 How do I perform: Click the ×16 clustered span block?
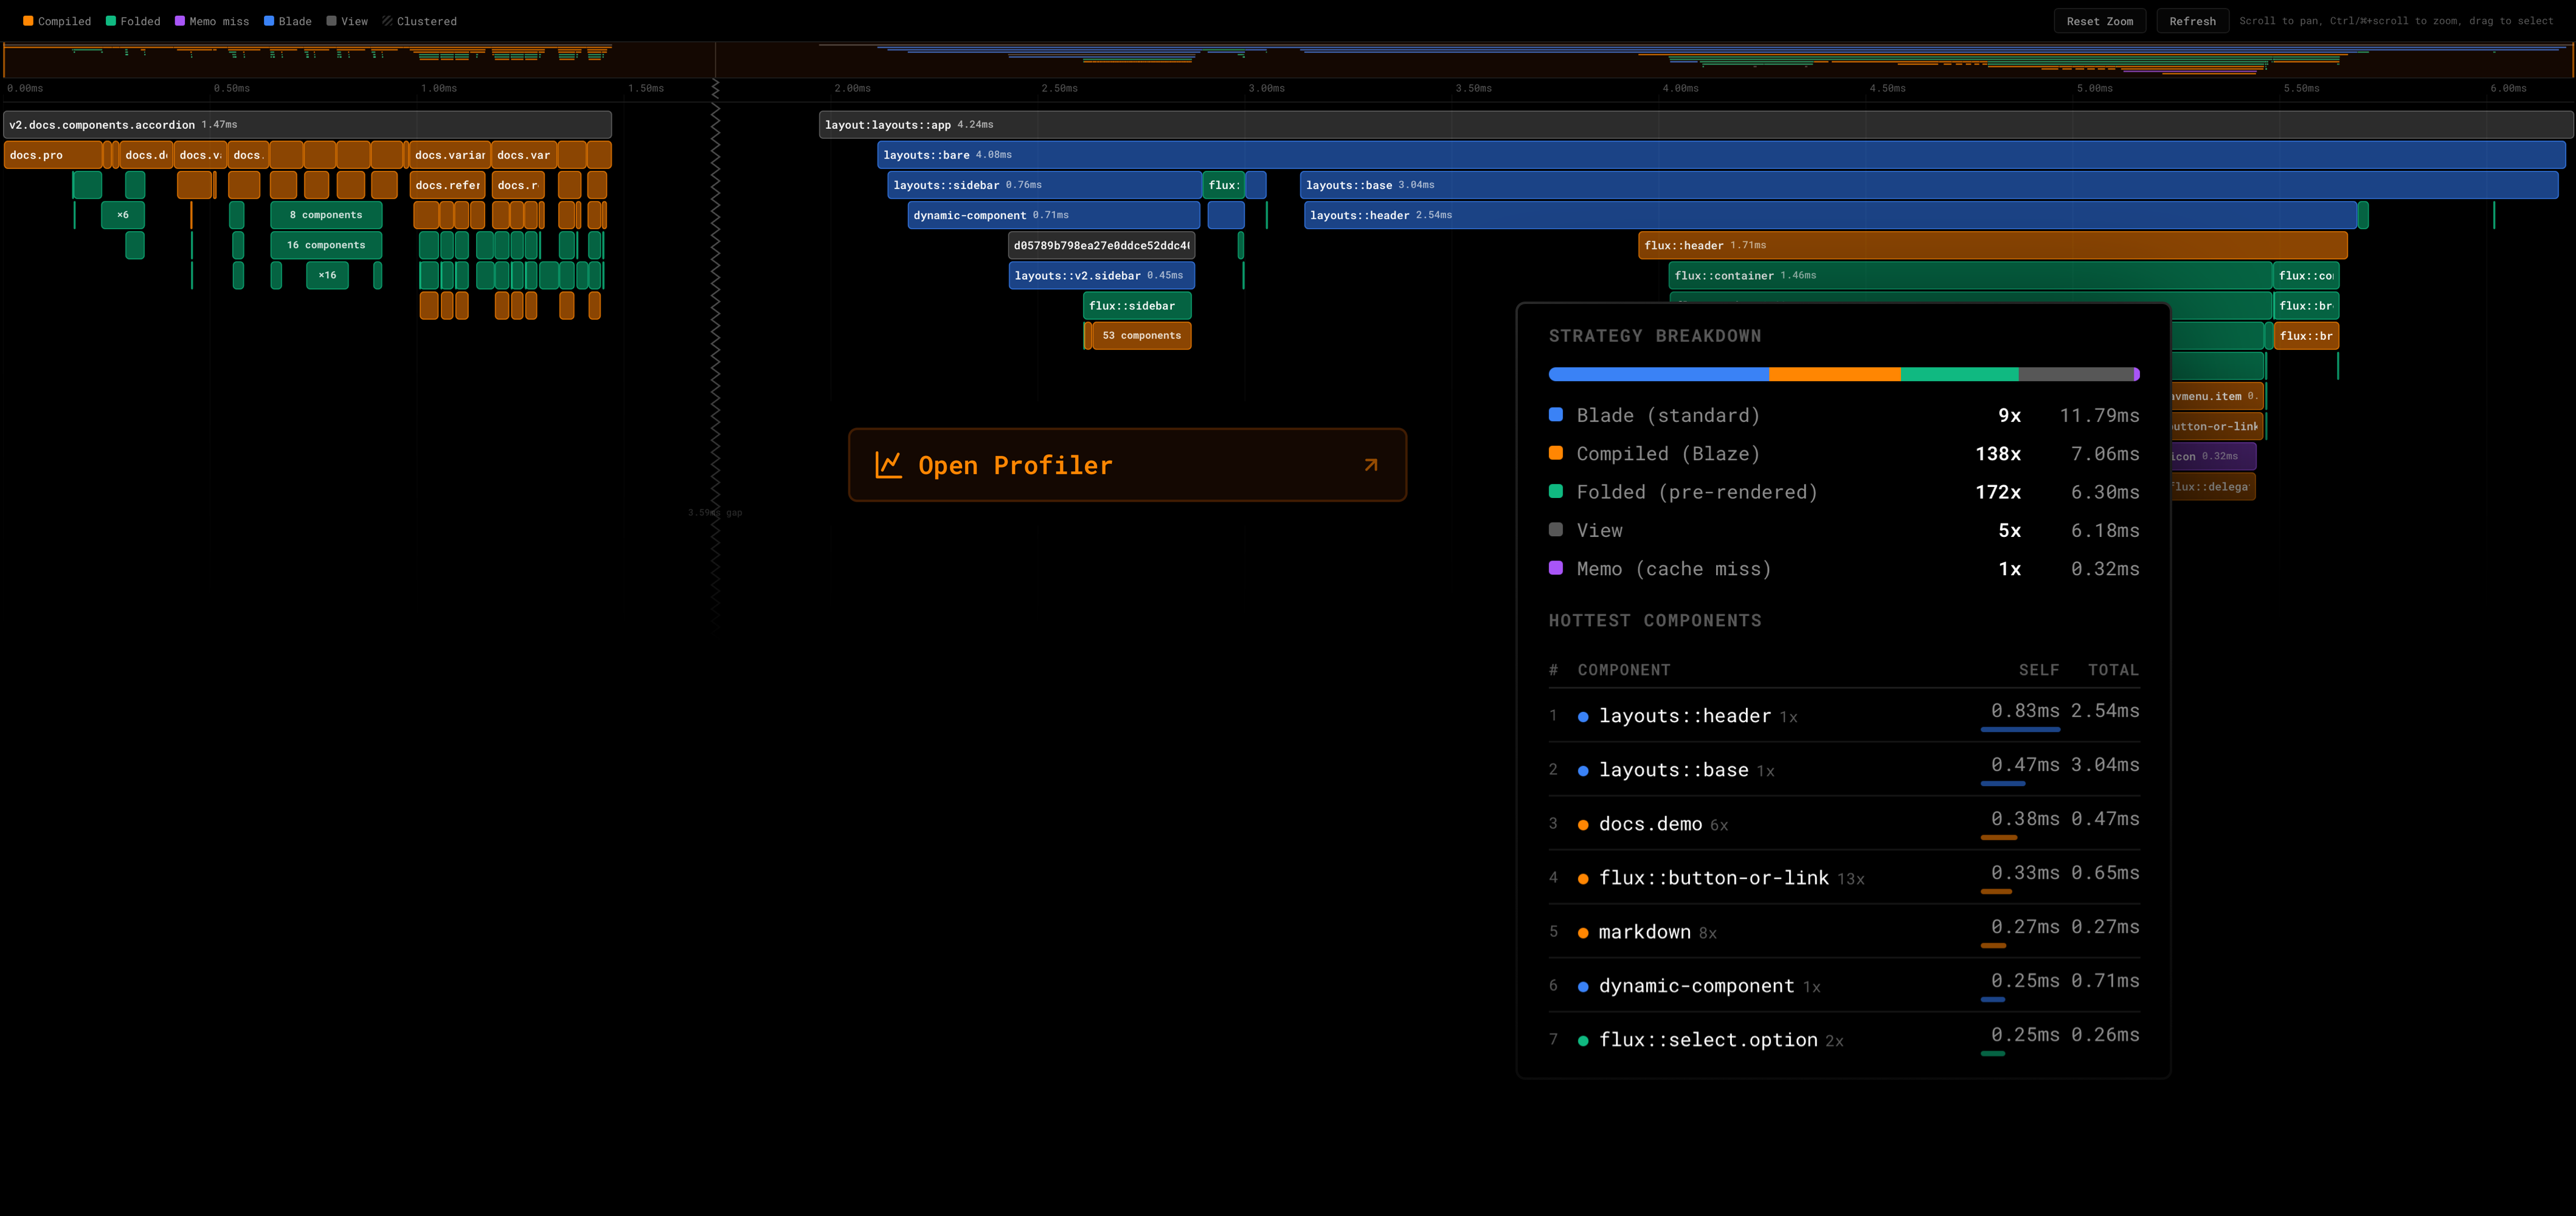pyautogui.click(x=327, y=275)
